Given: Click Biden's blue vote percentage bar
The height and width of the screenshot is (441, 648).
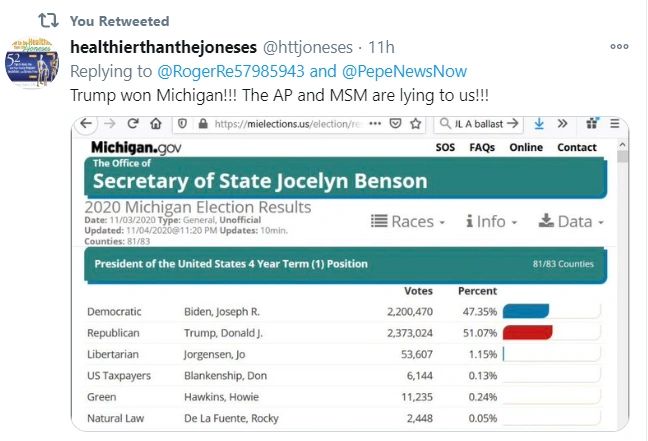Looking at the screenshot, I should 526,311.
